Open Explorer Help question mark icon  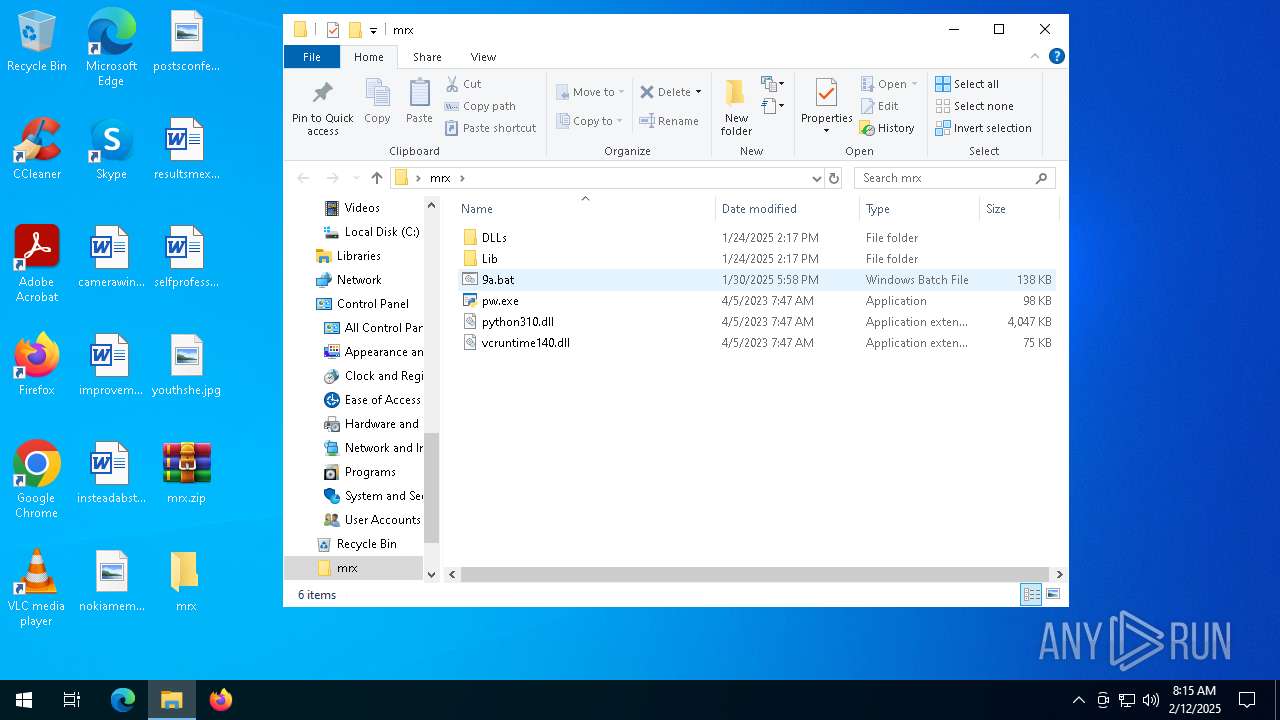[1056, 56]
